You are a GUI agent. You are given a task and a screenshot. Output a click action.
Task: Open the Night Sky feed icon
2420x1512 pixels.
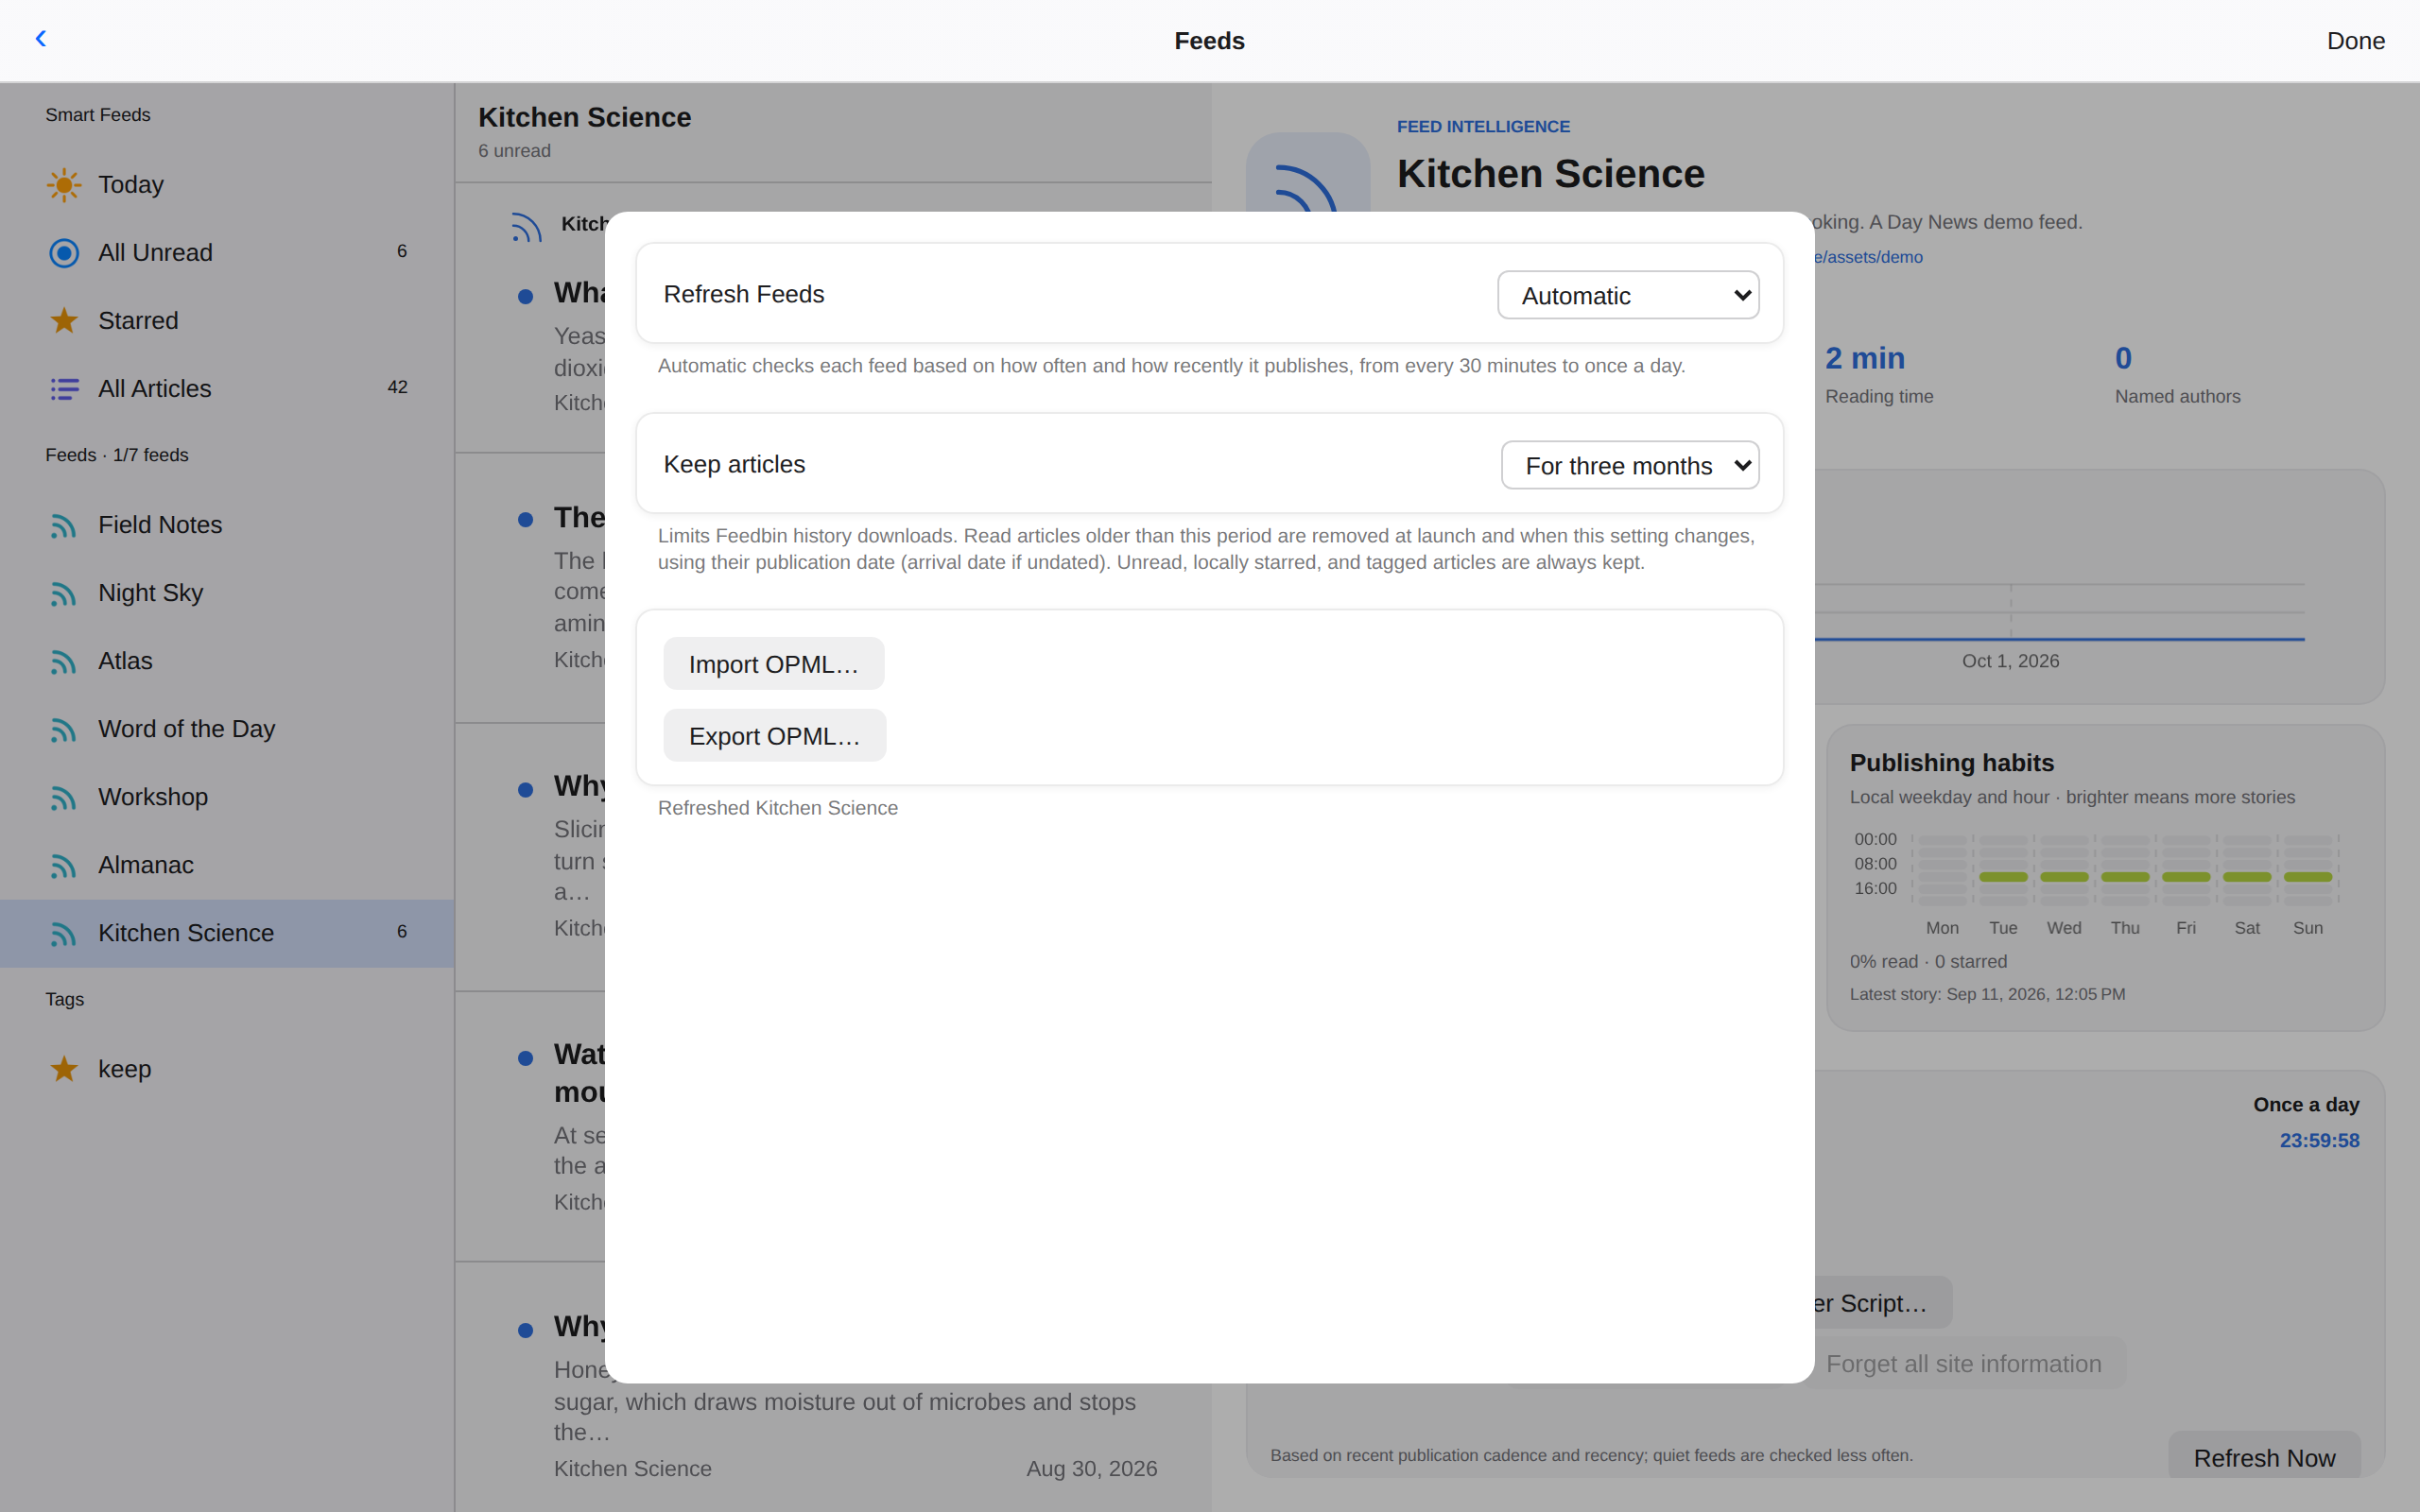[x=64, y=593]
